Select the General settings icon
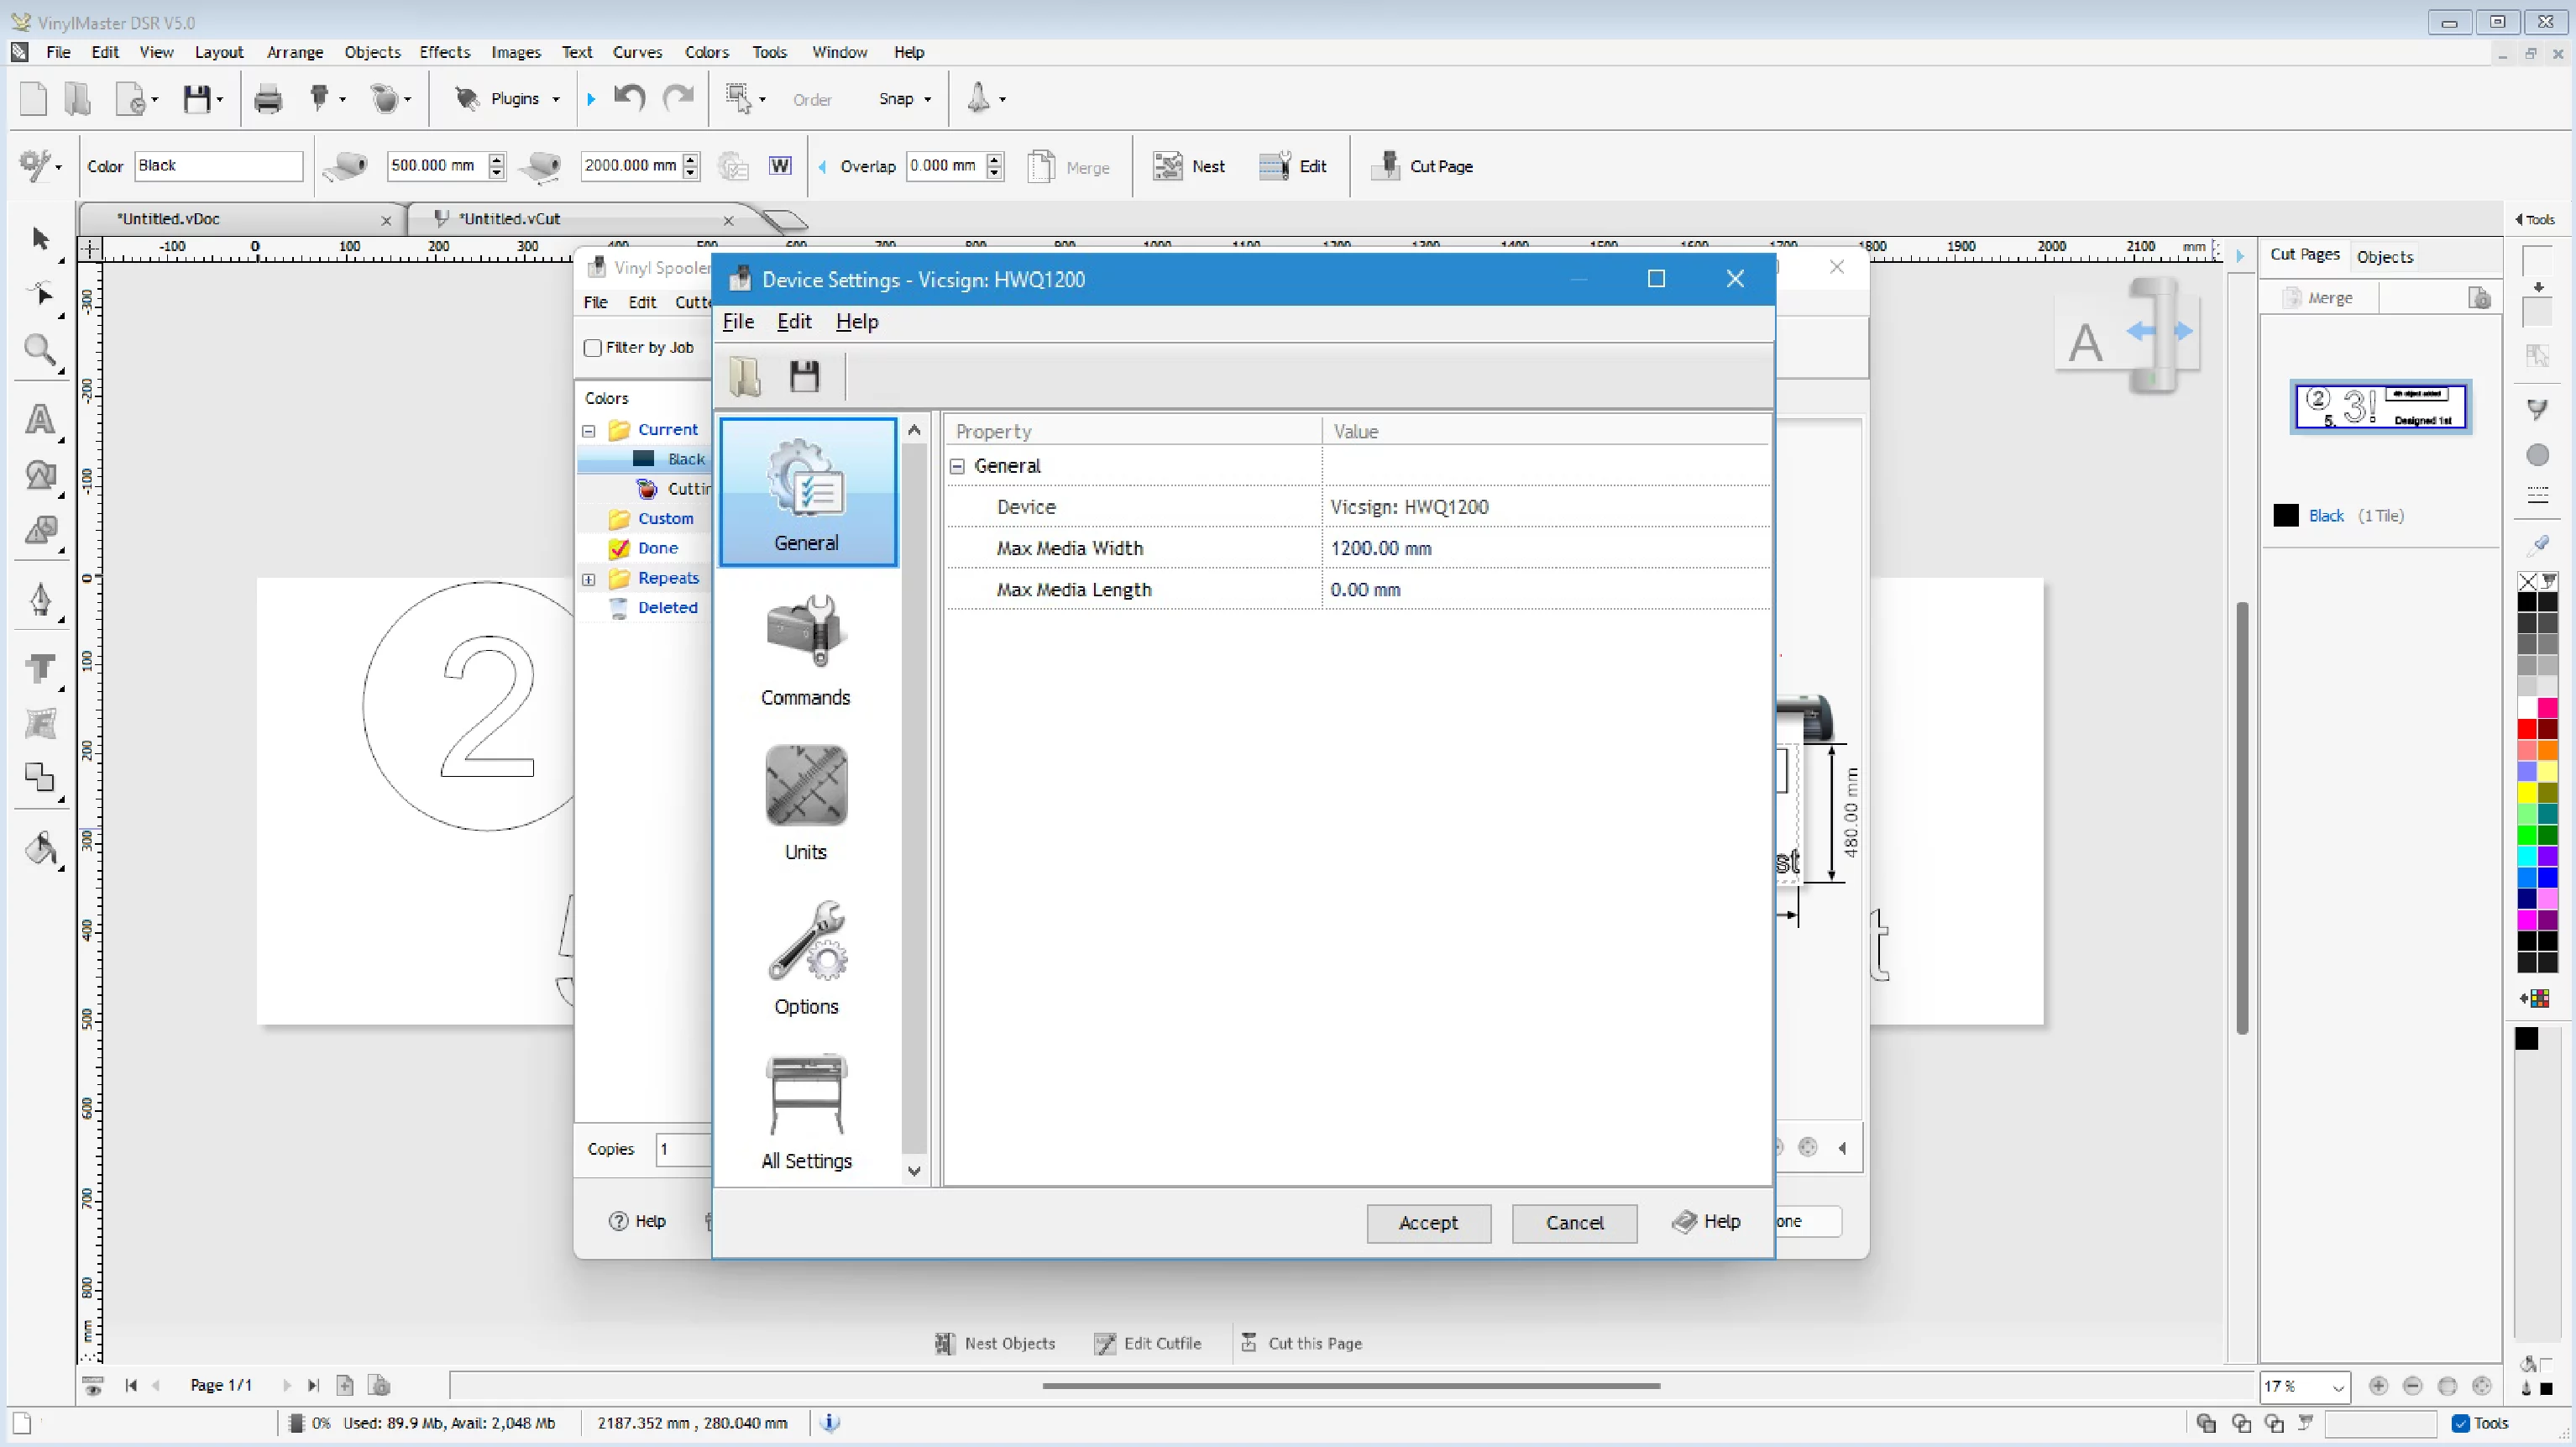 click(x=807, y=492)
